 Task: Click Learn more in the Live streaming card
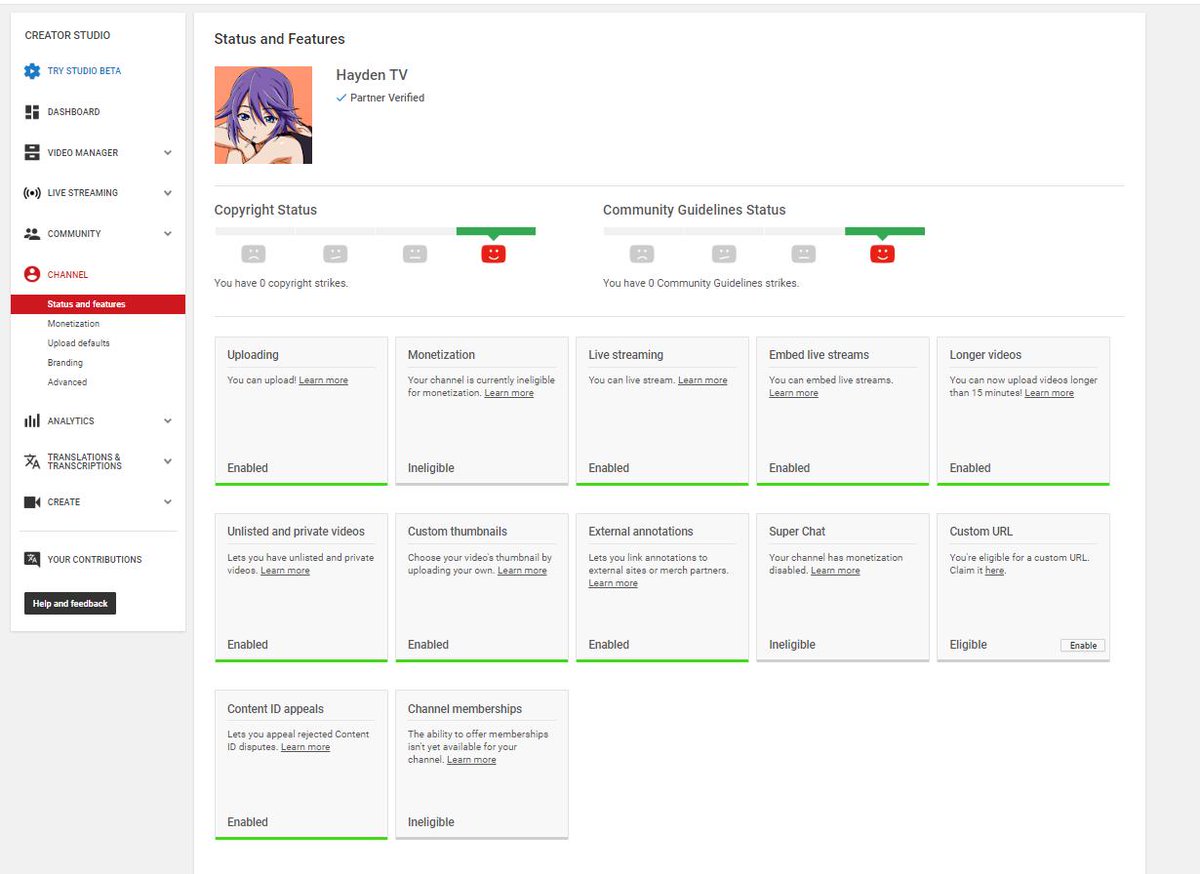(x=702, y=381)
